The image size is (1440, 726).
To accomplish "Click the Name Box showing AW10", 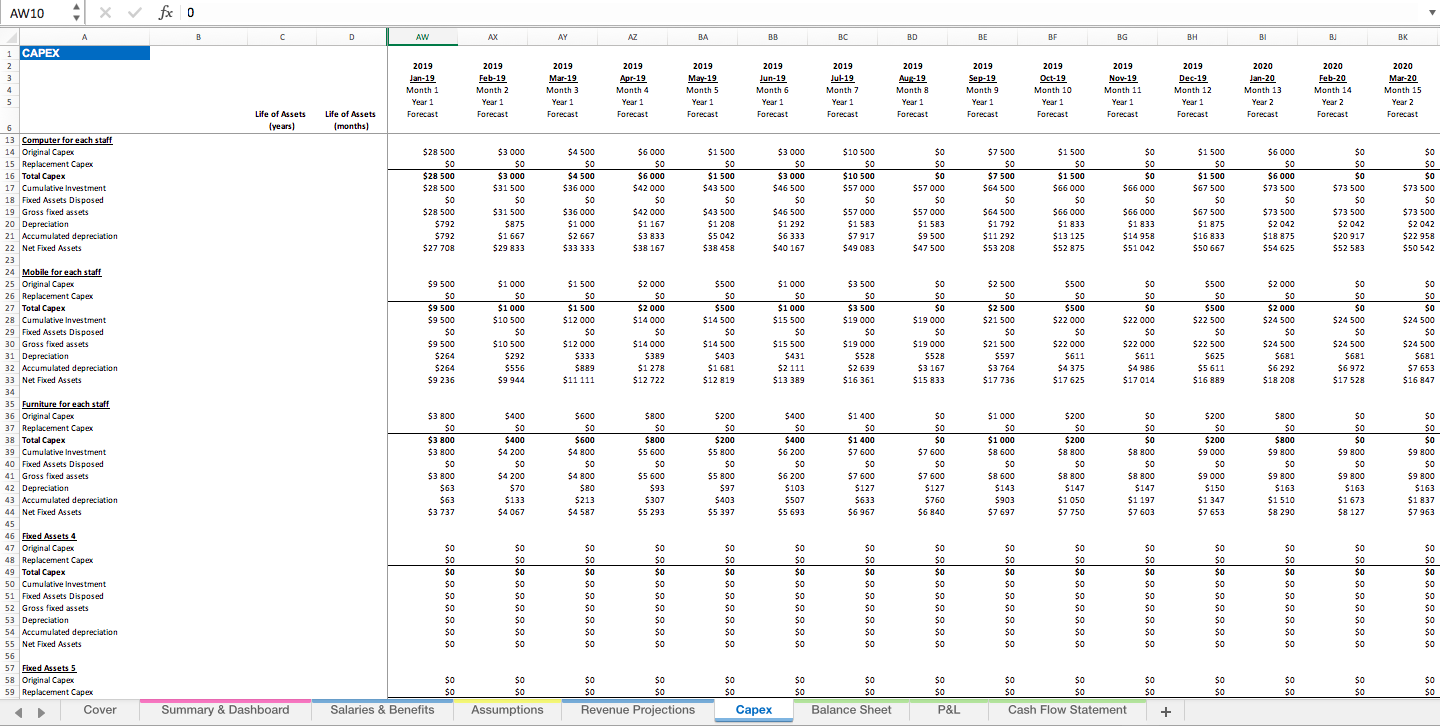I will 36,13.
